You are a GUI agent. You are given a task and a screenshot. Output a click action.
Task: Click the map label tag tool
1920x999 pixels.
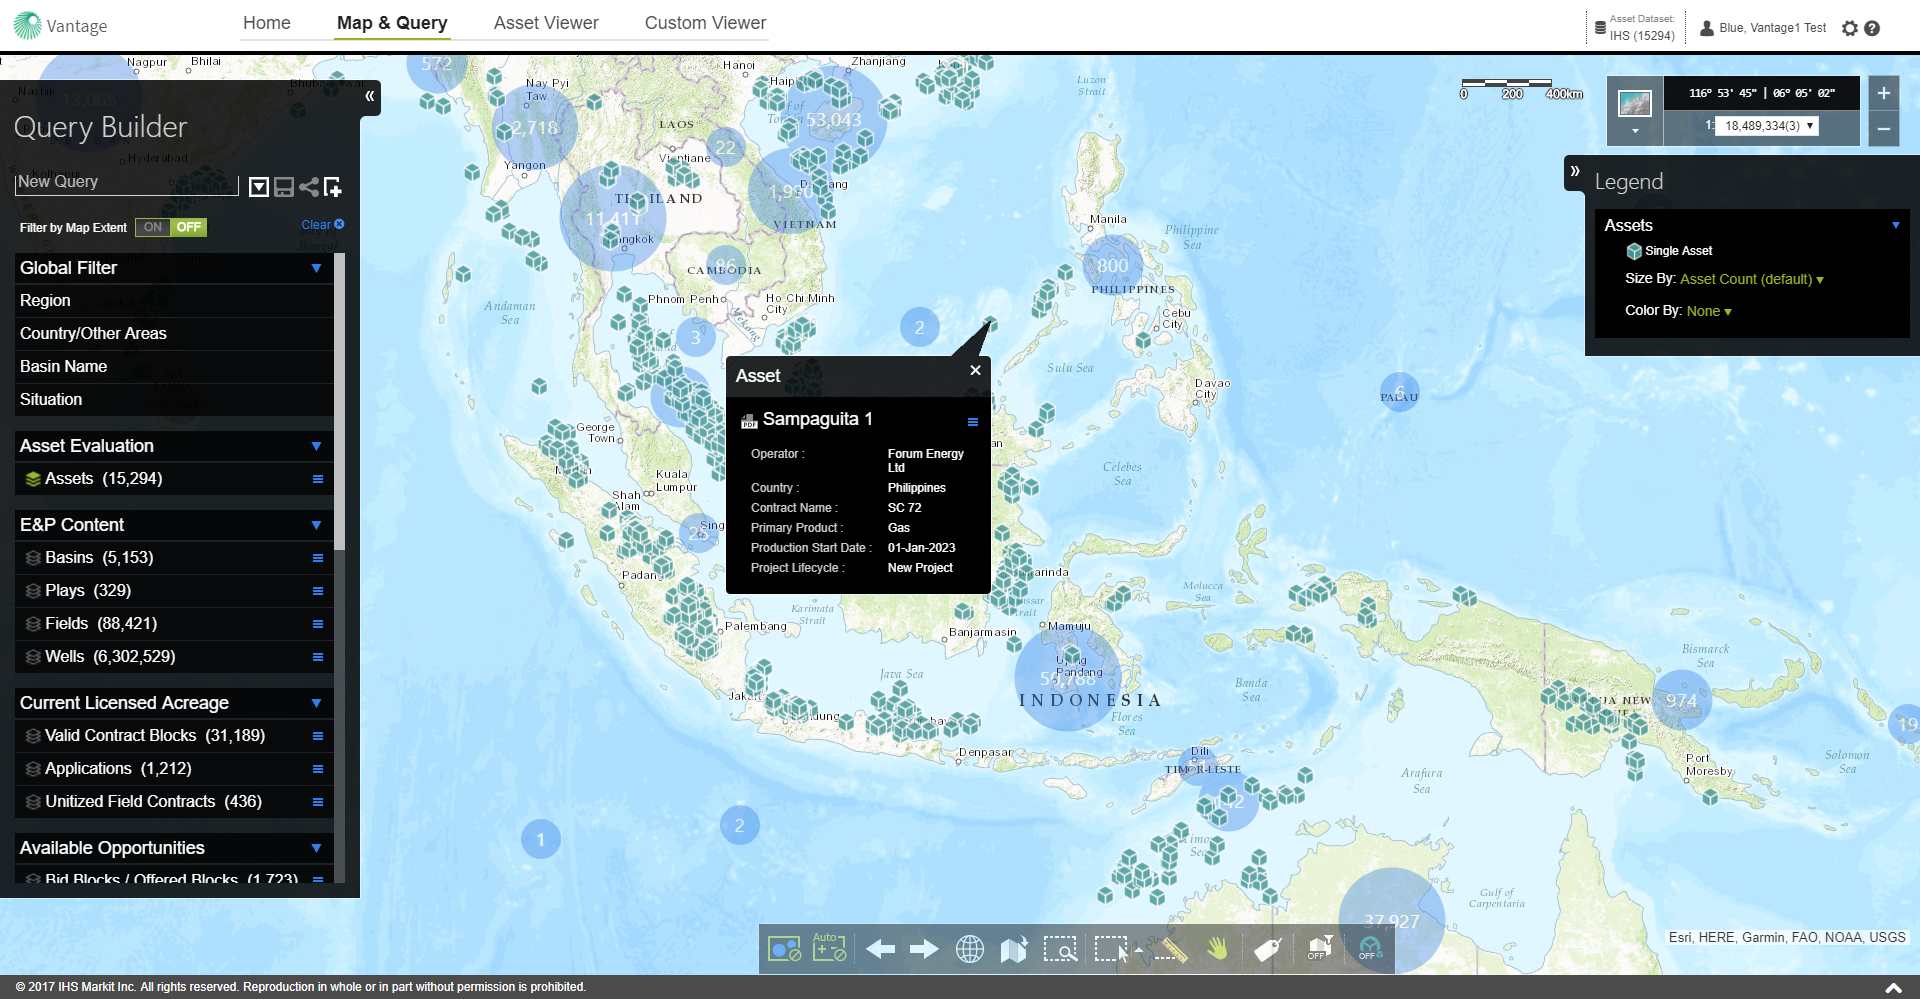[x=1267, y=949]
